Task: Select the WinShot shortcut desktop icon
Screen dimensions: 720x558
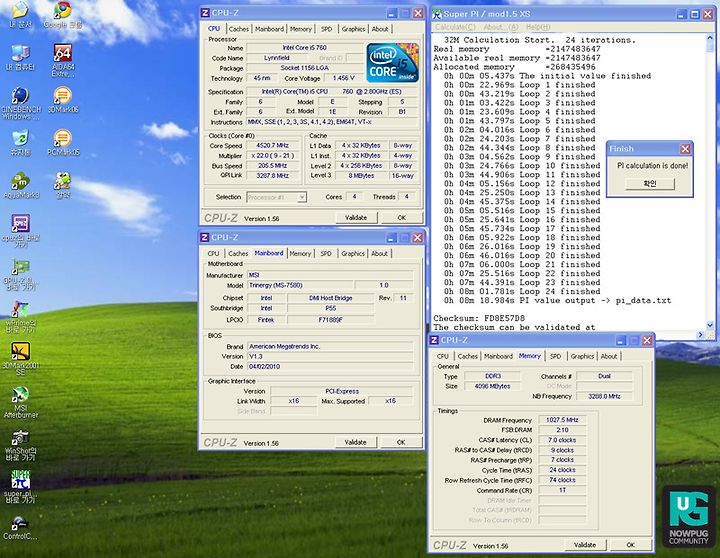Action: [21, 445]
